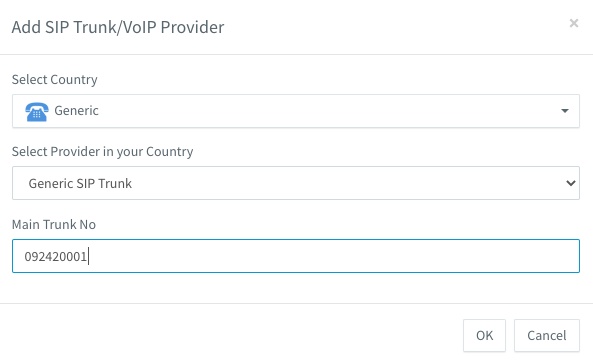Expand the Select Country caret arrow
This screenshot has height=363, width=593.
[x=565, y=111]
